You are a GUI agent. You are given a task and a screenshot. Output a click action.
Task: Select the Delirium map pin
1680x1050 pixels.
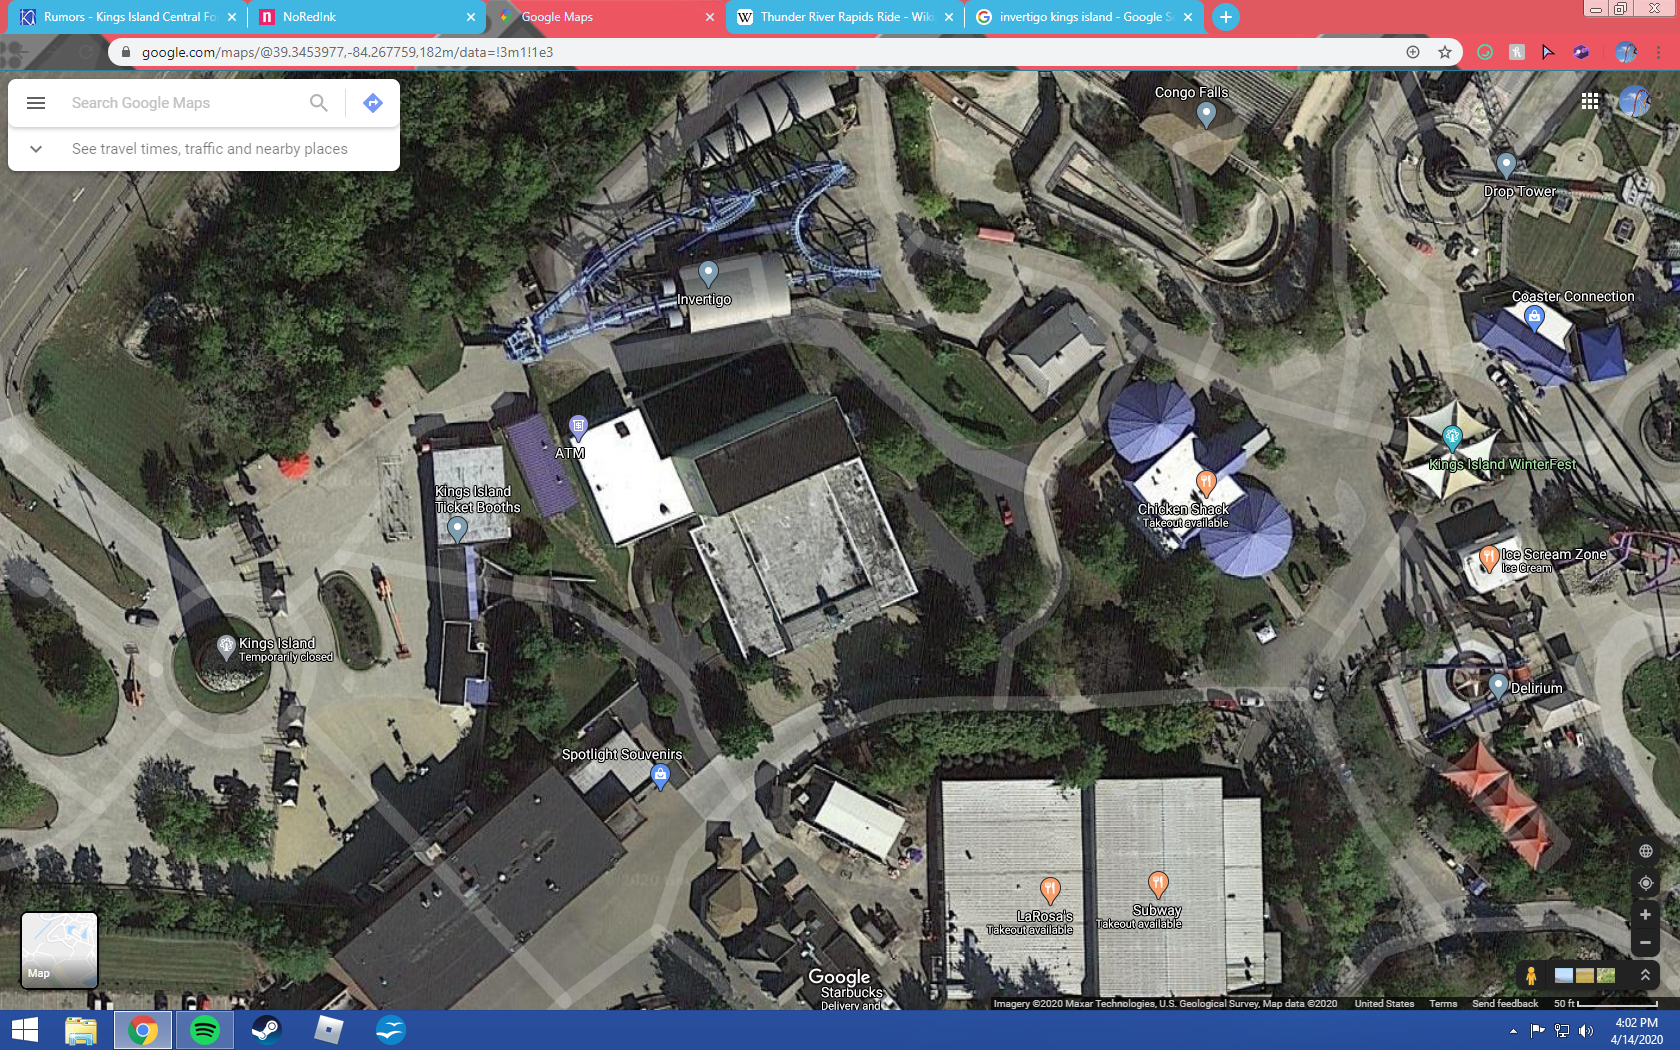[x=1498, y=686]
